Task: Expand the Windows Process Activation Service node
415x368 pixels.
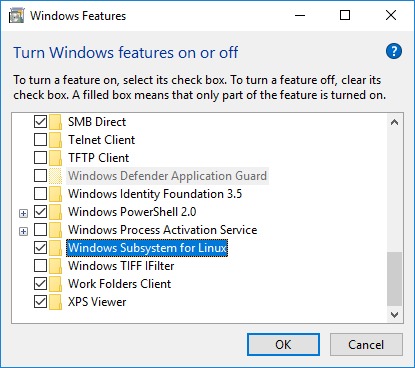Action: [23, 231]
